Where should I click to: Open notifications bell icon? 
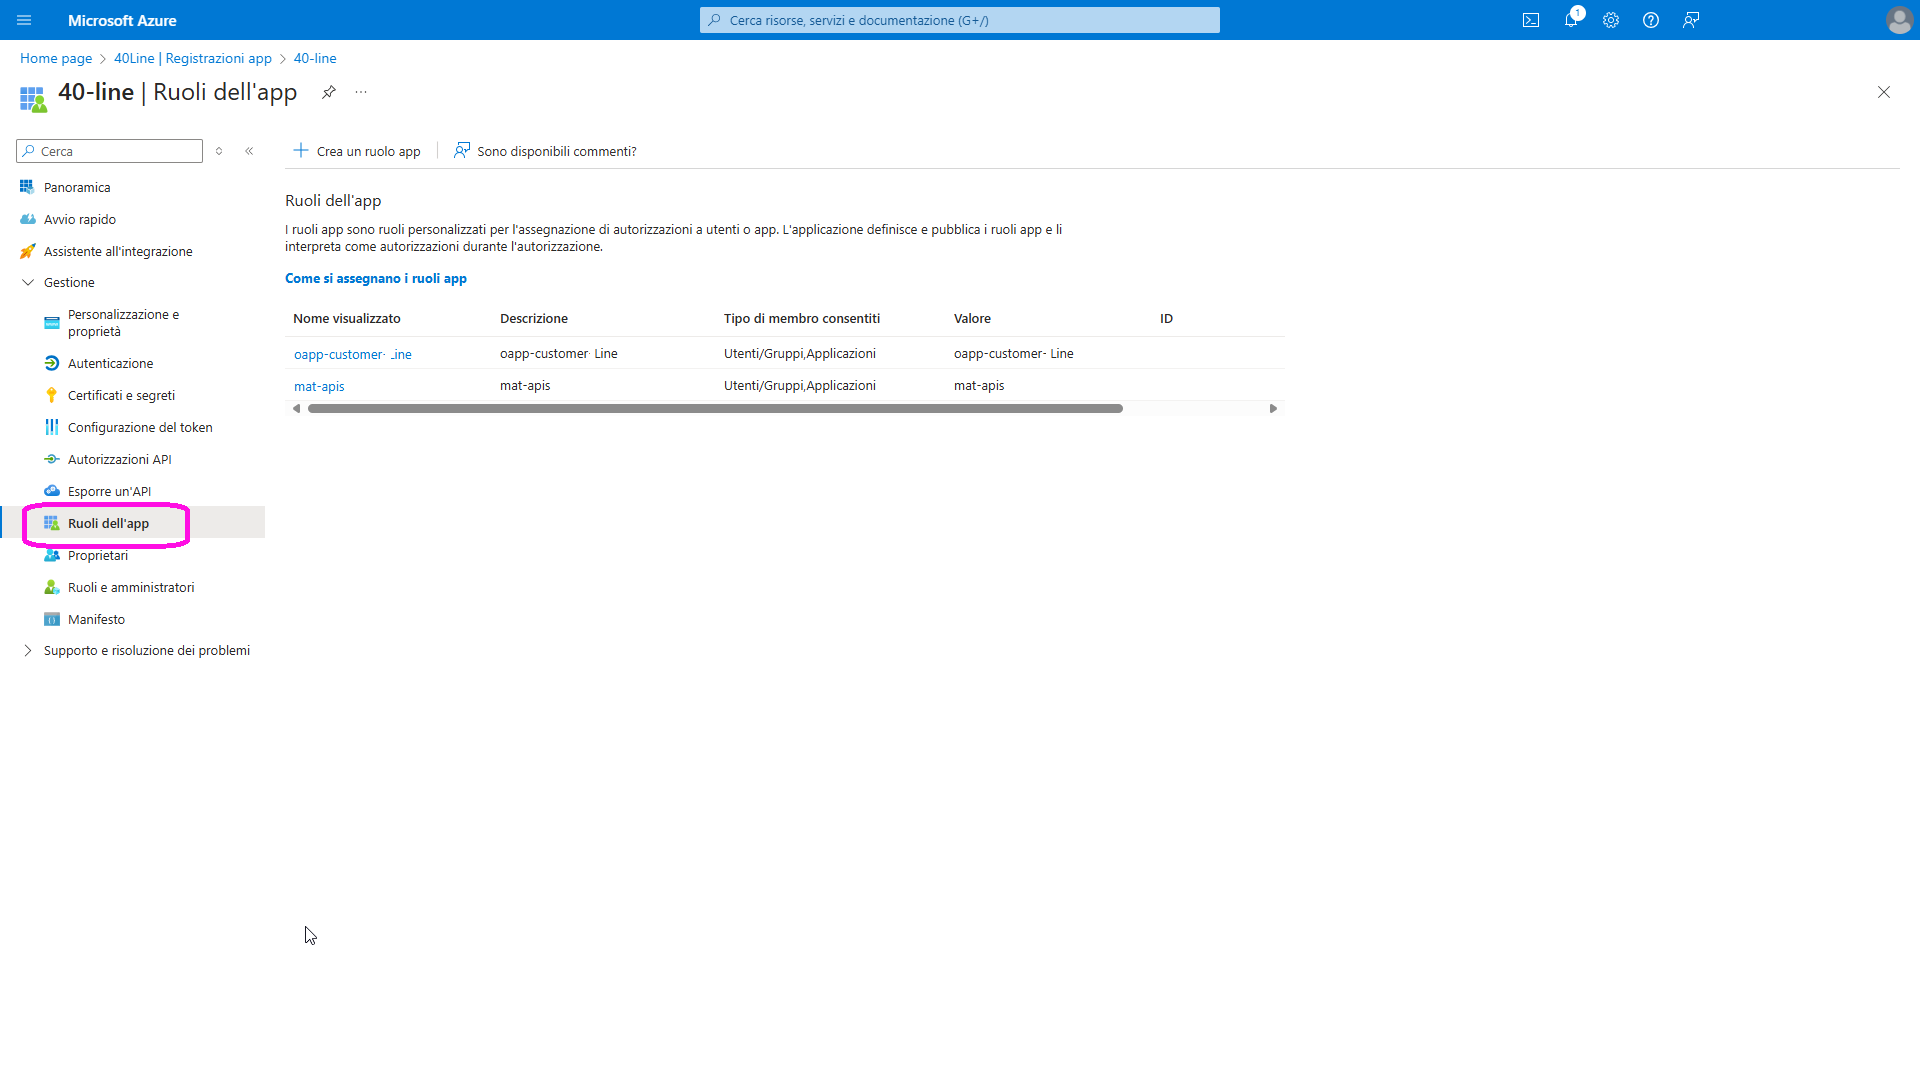[1571, 20]
